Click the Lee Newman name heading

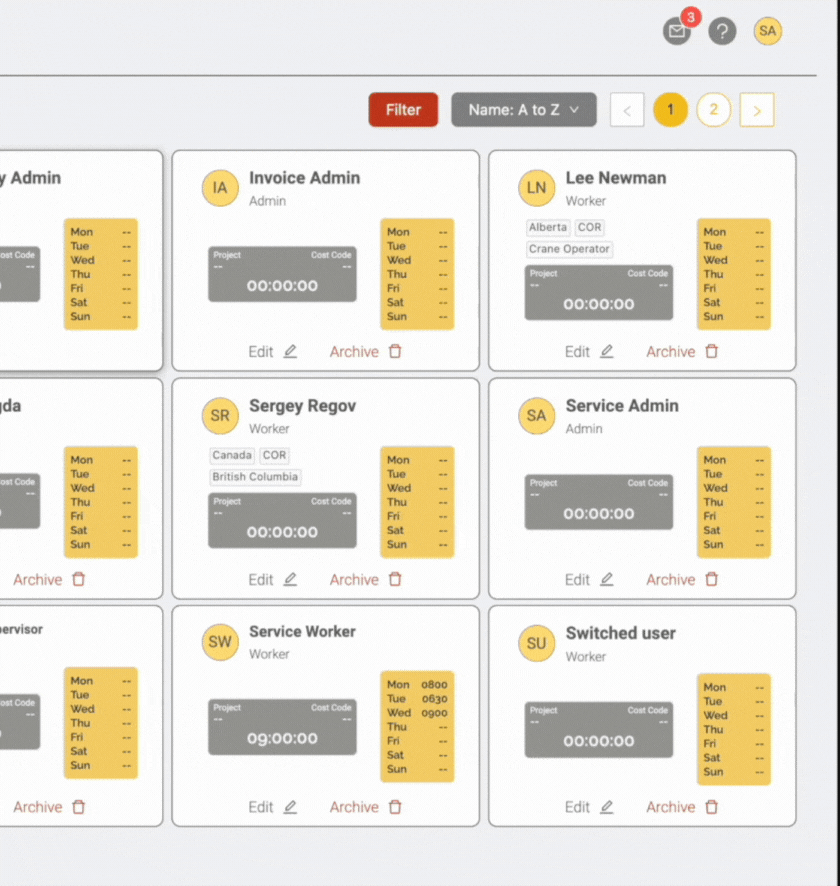[616, 177]
